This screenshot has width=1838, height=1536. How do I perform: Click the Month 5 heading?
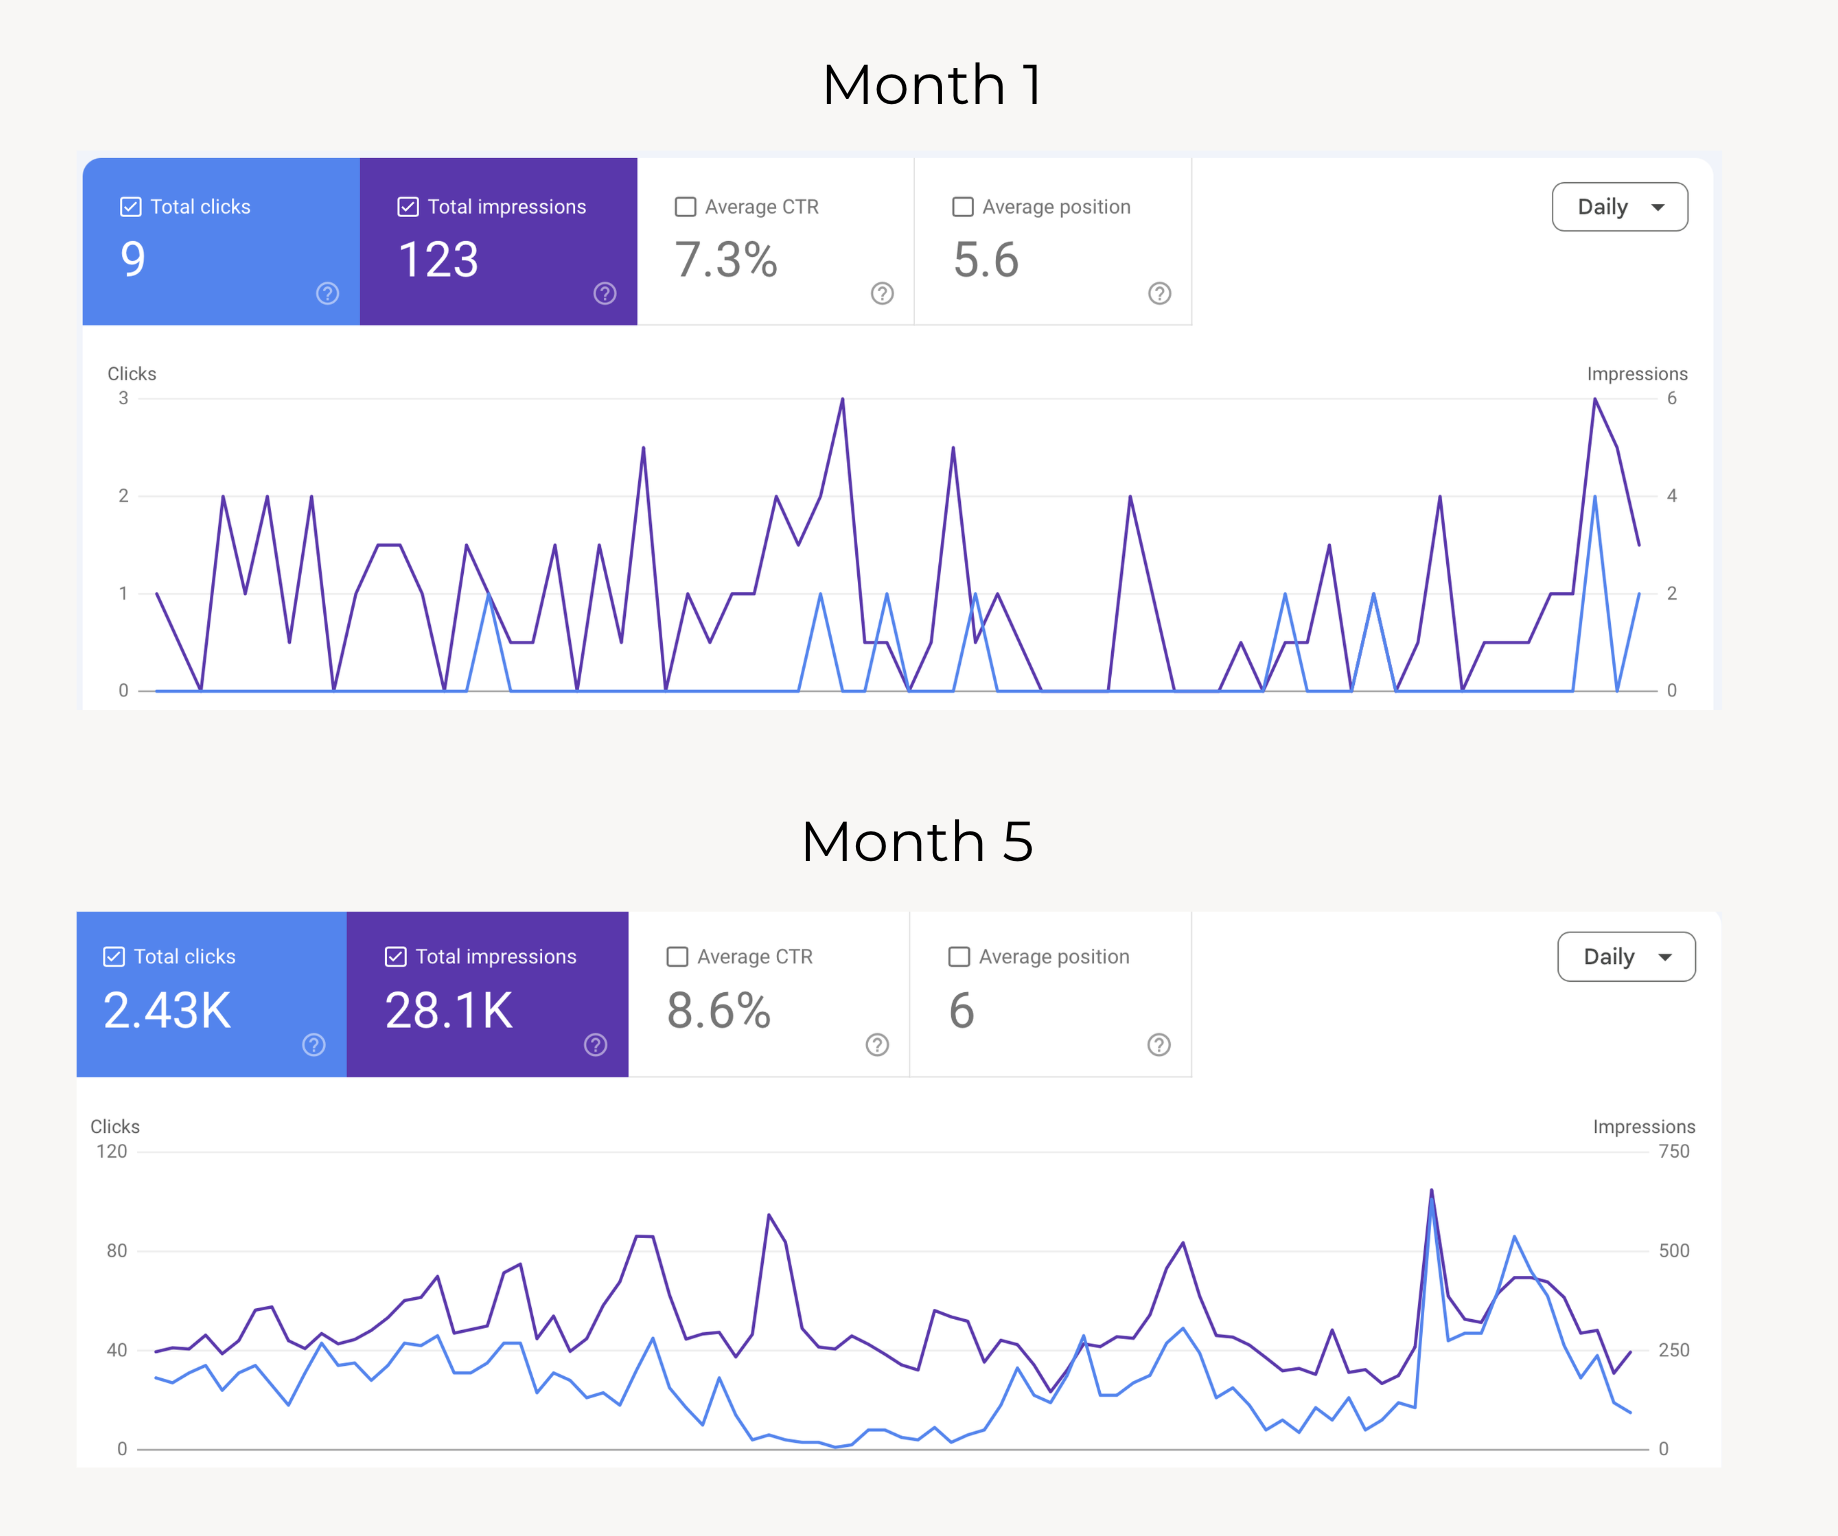click(x=917, y=841)
